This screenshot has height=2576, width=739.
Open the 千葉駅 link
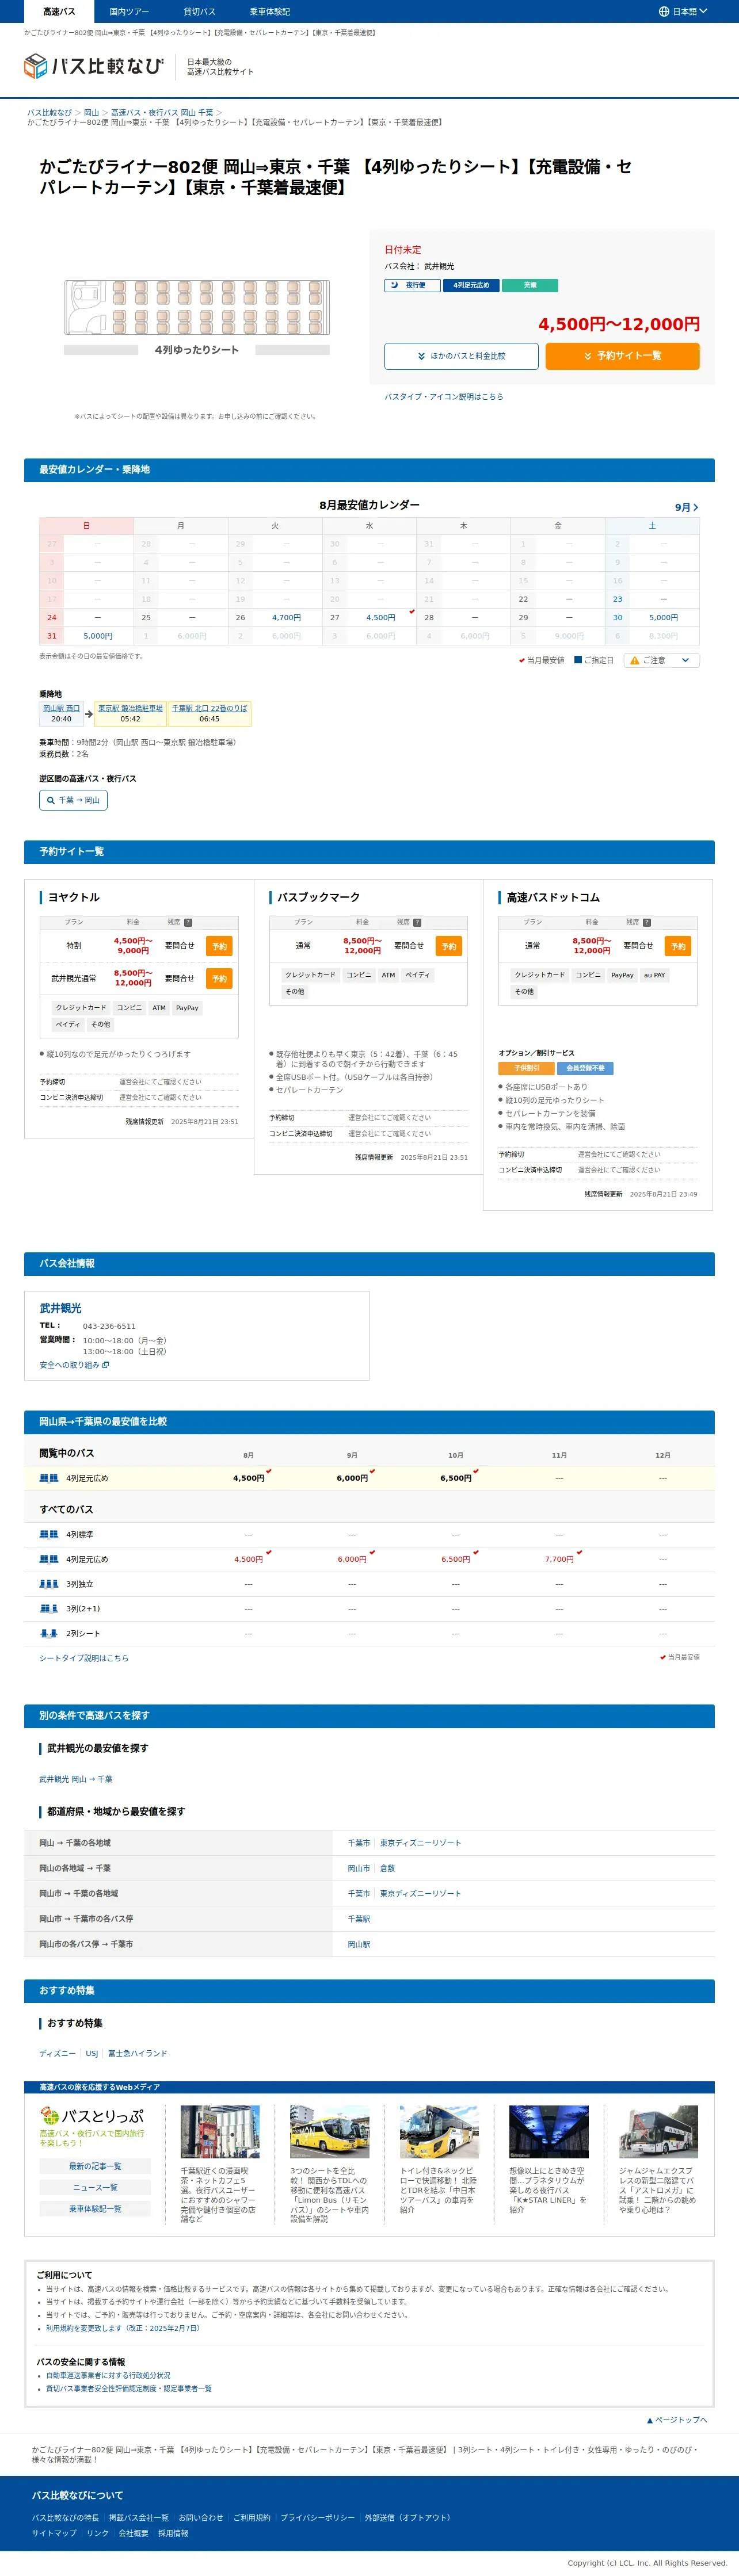tap(359, 1919)
